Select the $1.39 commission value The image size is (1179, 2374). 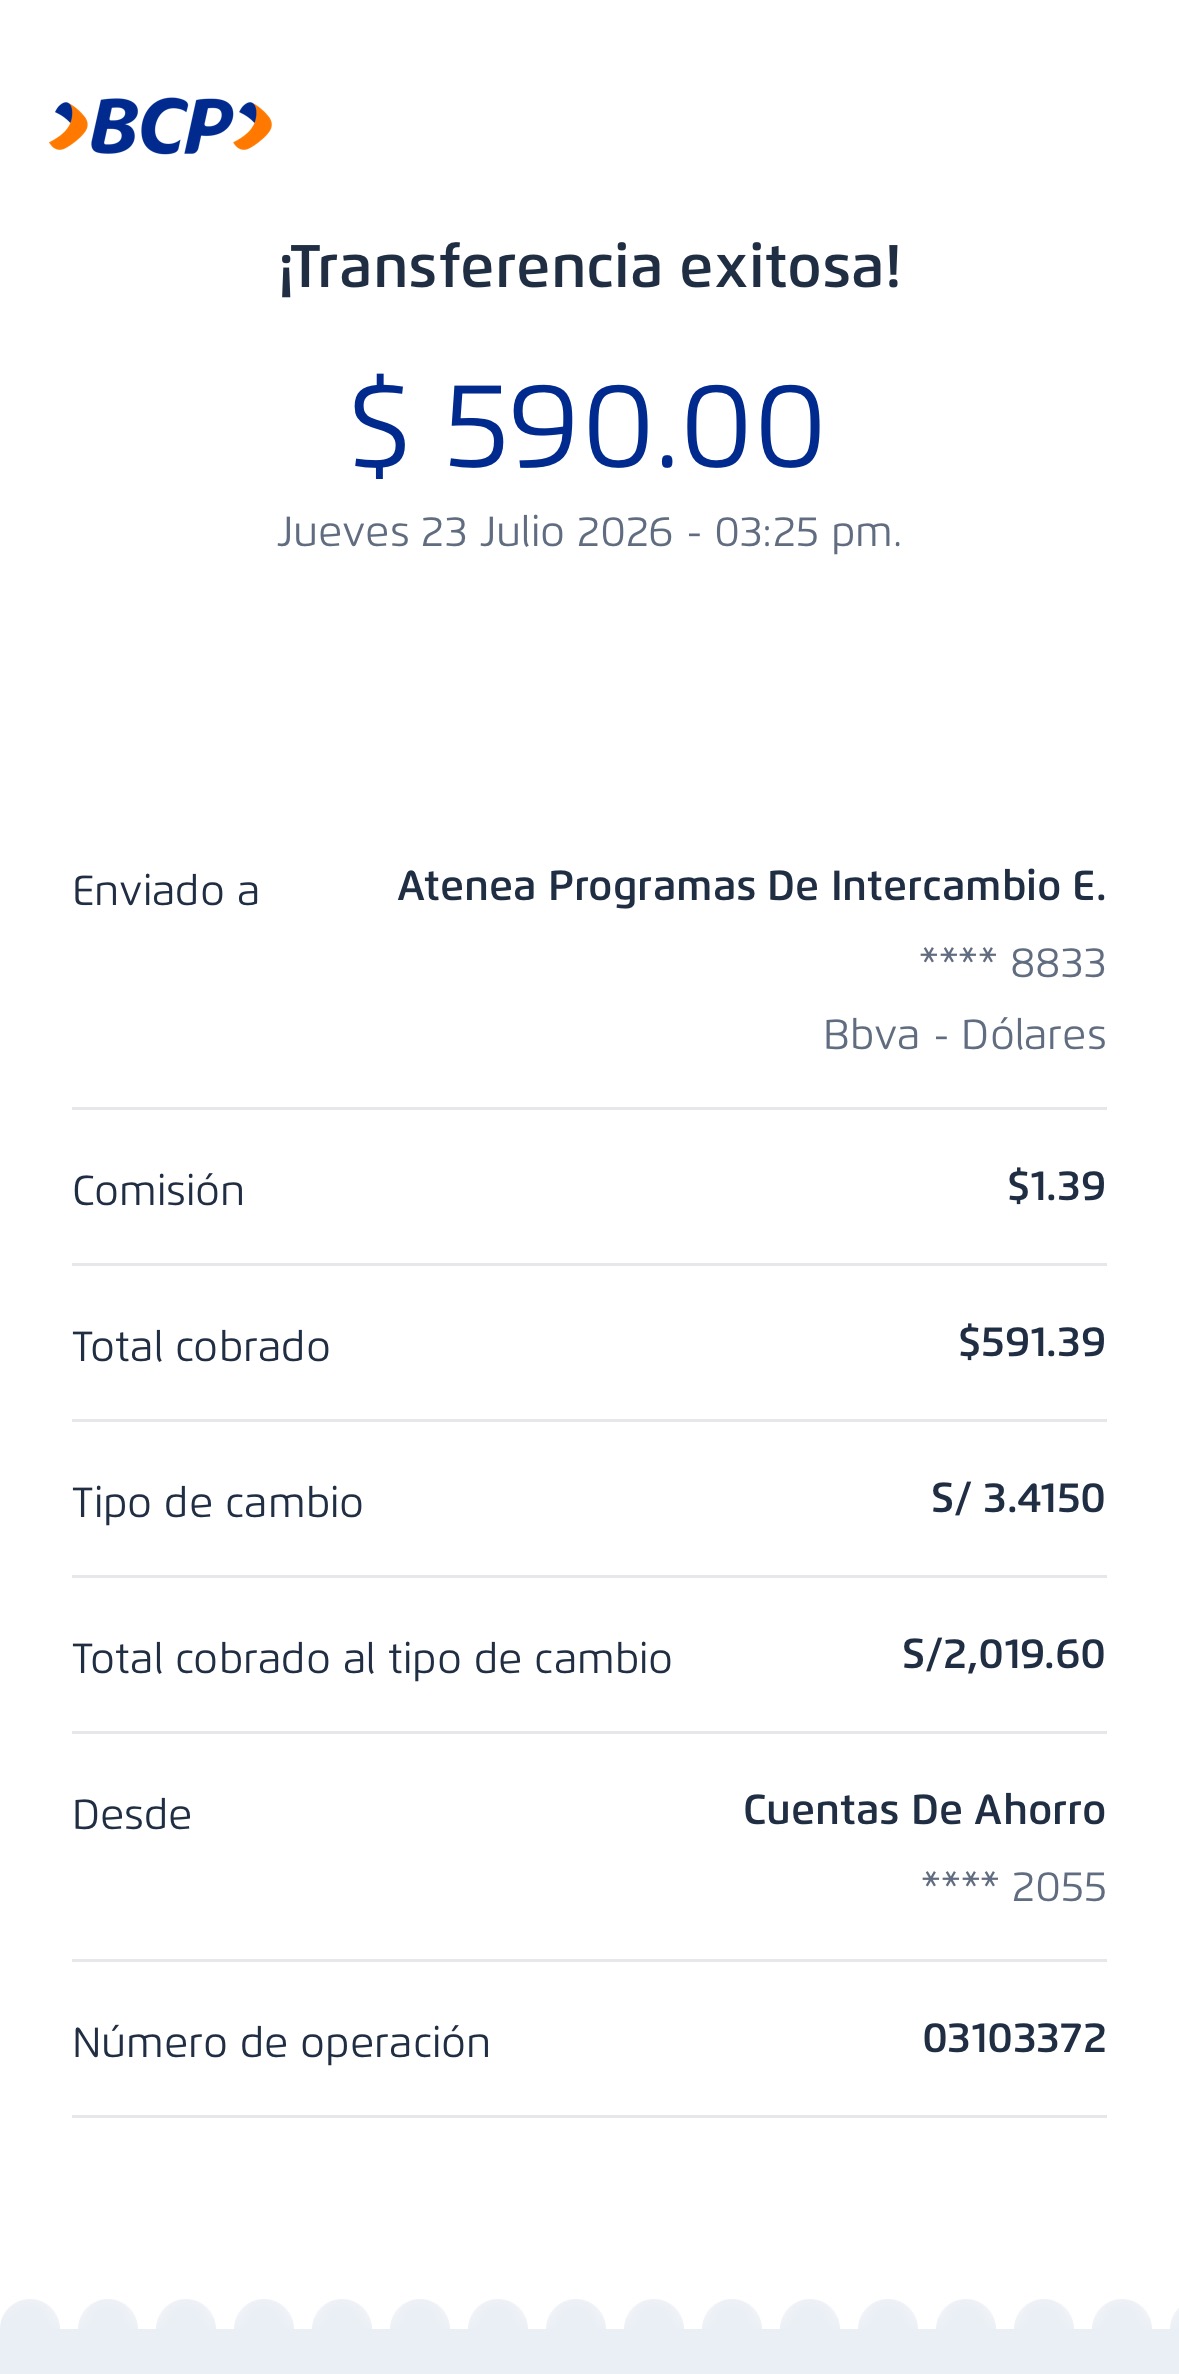click(1056, 1186)
